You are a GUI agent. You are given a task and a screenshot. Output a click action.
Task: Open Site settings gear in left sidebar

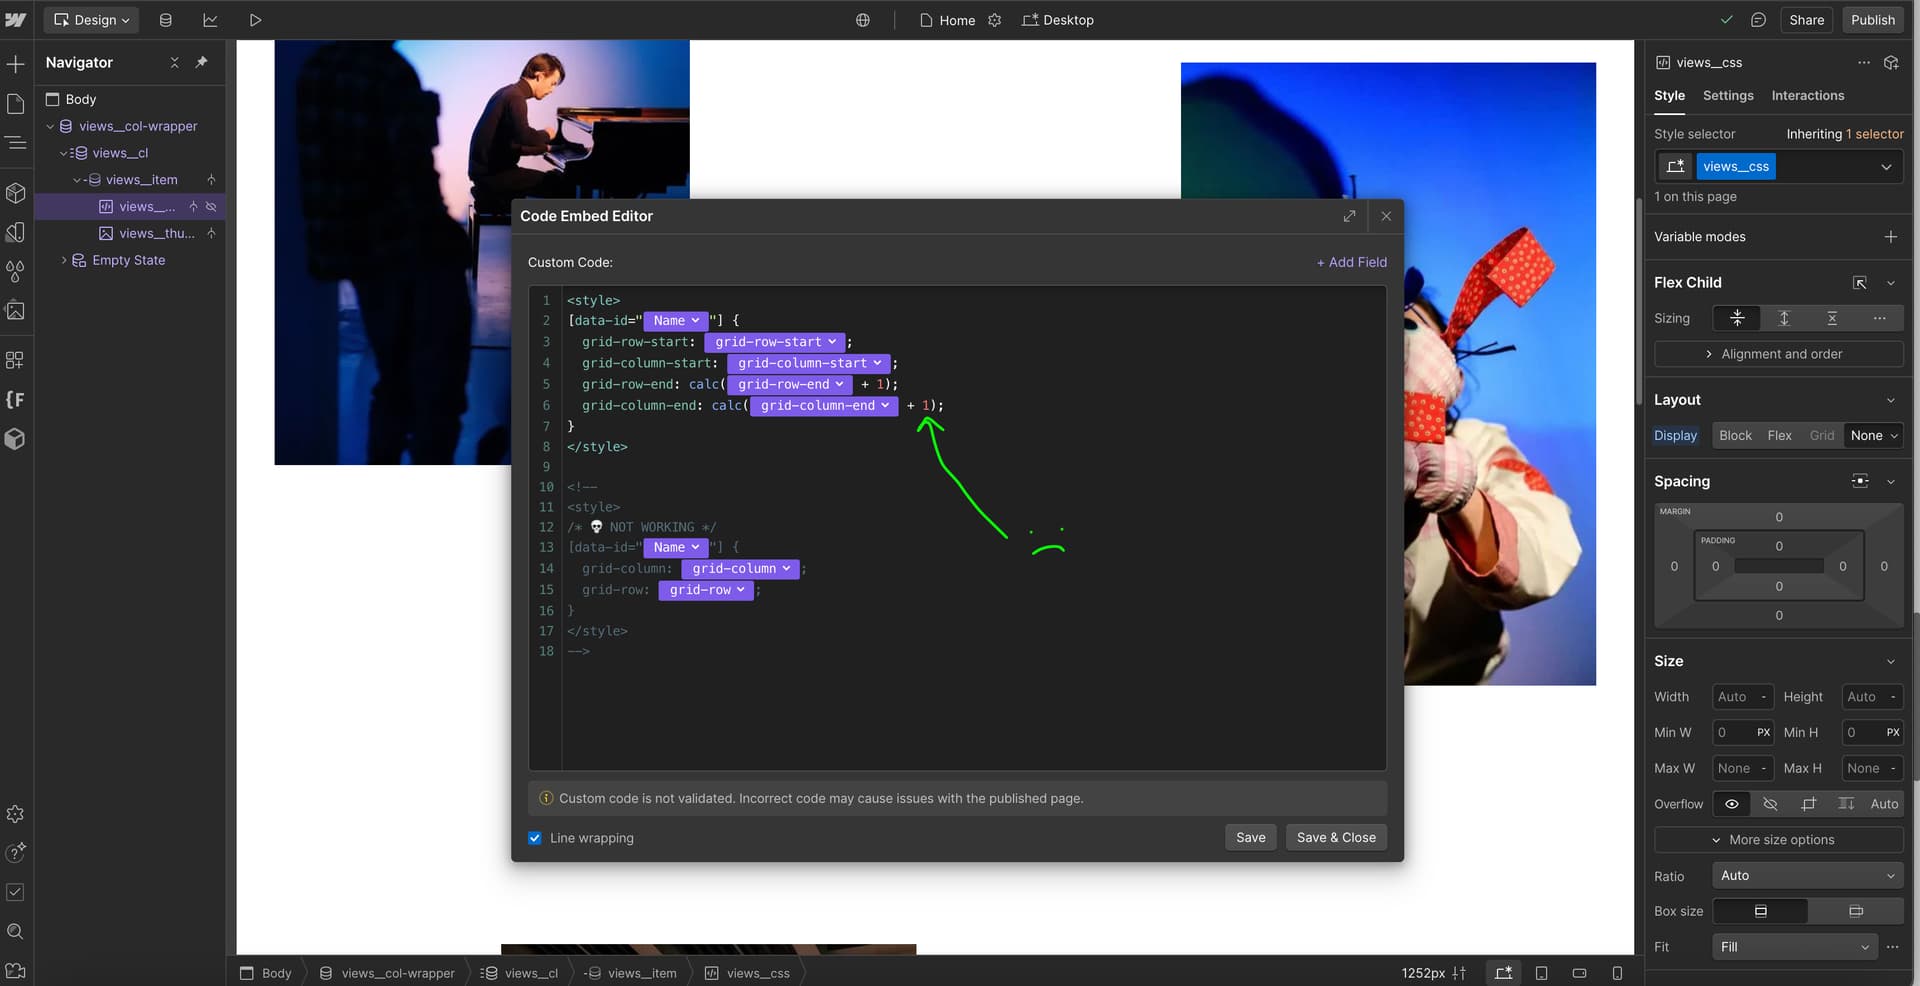(x=15, y=814)
